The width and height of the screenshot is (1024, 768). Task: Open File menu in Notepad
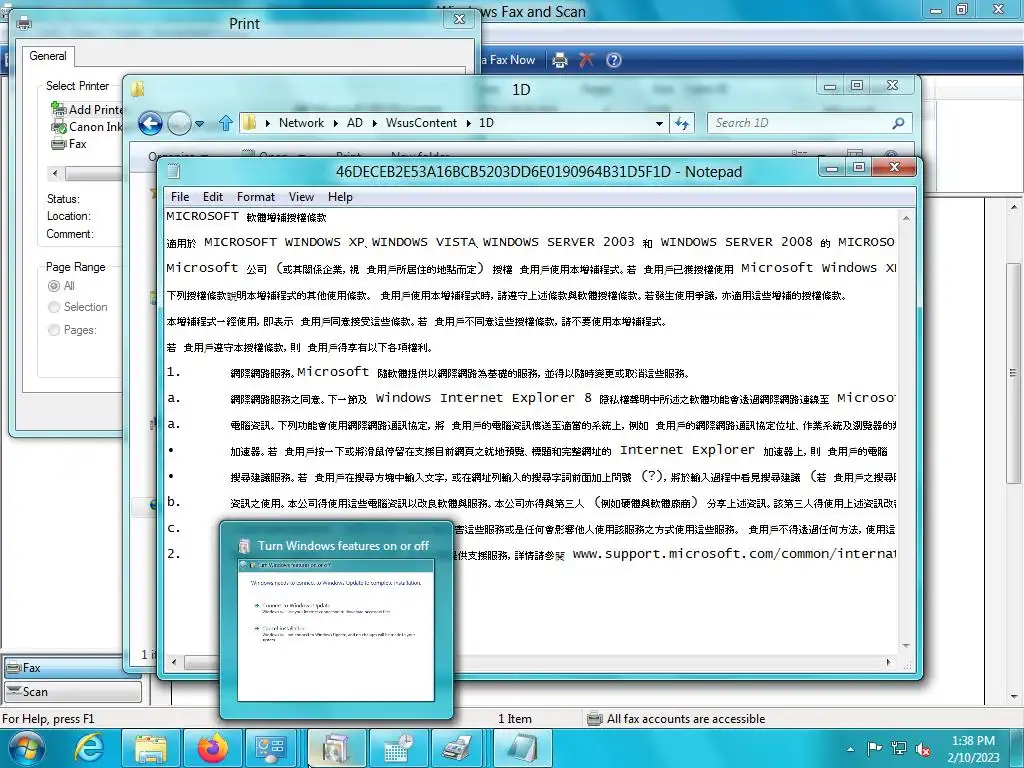pyautogui.click(x=180, y=197)
